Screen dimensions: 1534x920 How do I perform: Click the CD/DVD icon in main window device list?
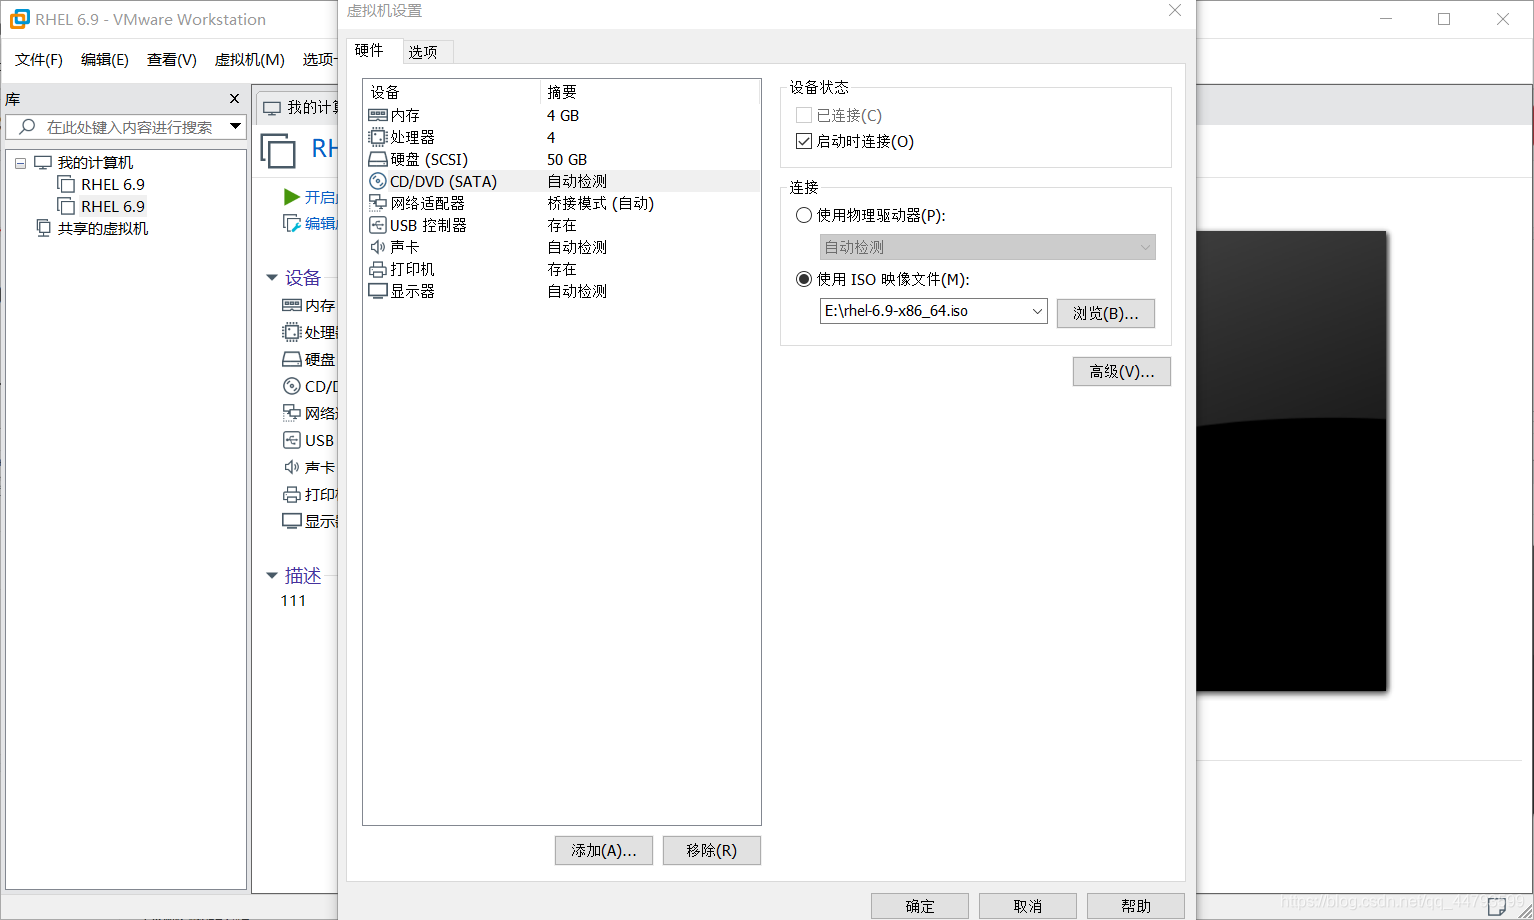pyautogui.click(x=292, y=386)
